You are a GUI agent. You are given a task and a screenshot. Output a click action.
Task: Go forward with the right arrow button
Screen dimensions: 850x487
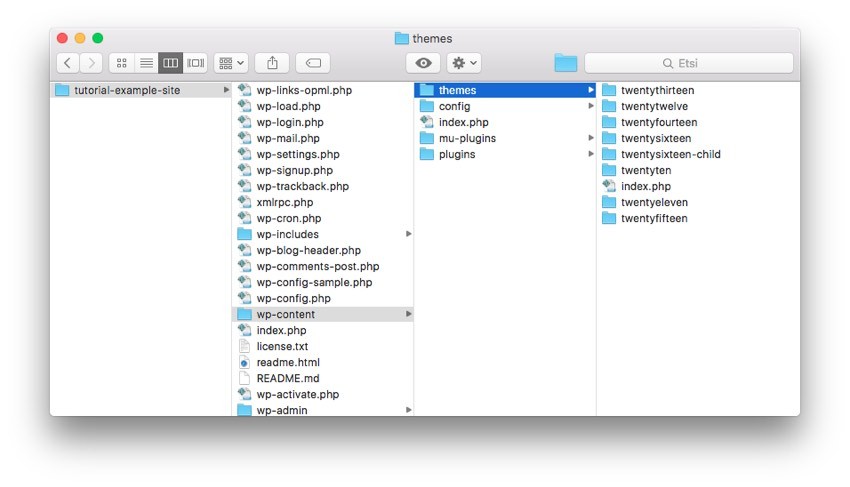click(x=91, y=63)
